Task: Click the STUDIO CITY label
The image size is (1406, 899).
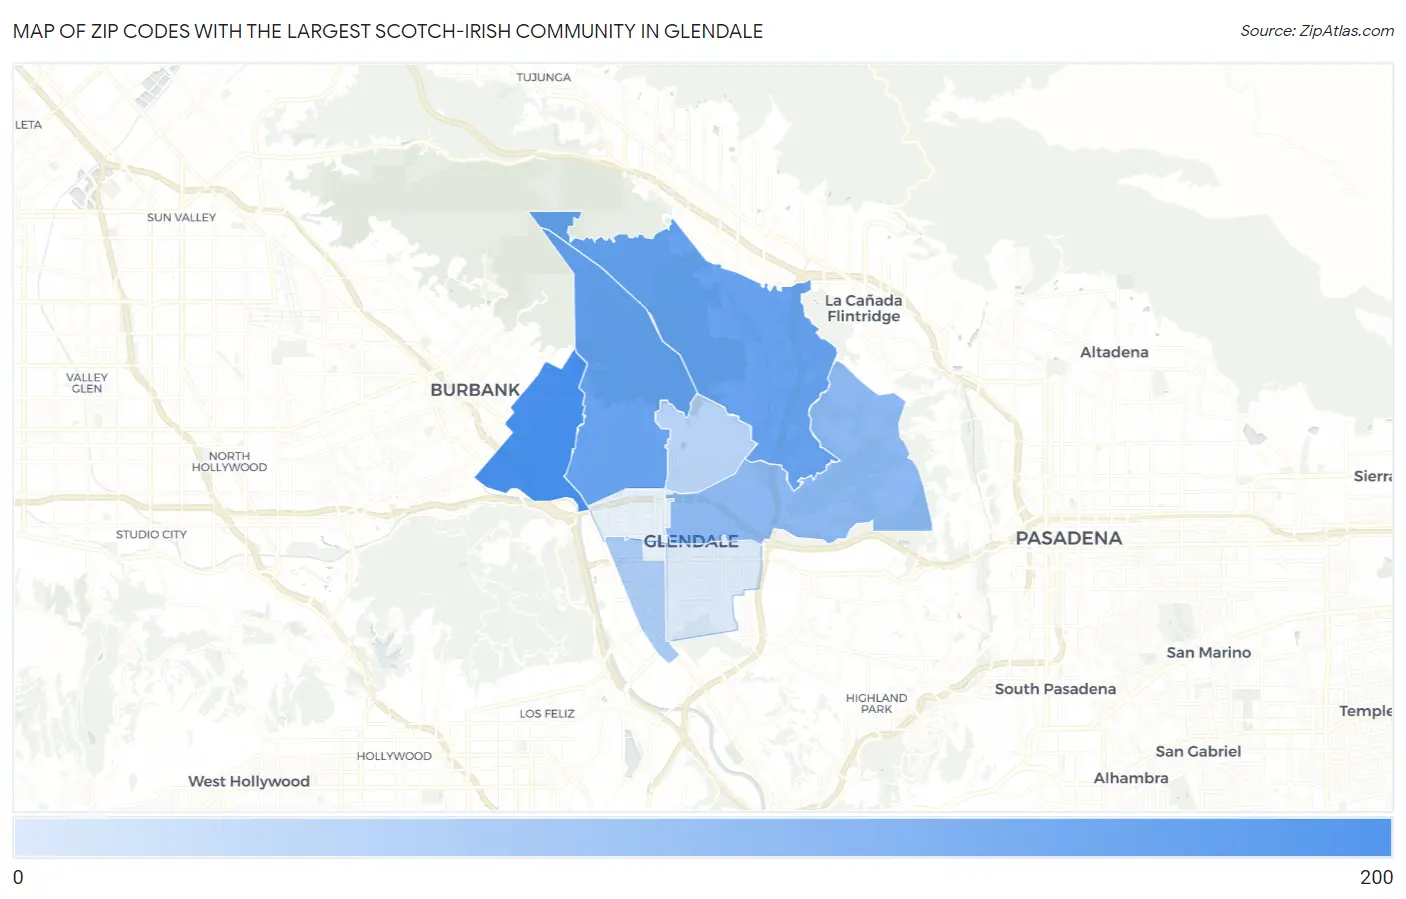Action: pos(151,534)
